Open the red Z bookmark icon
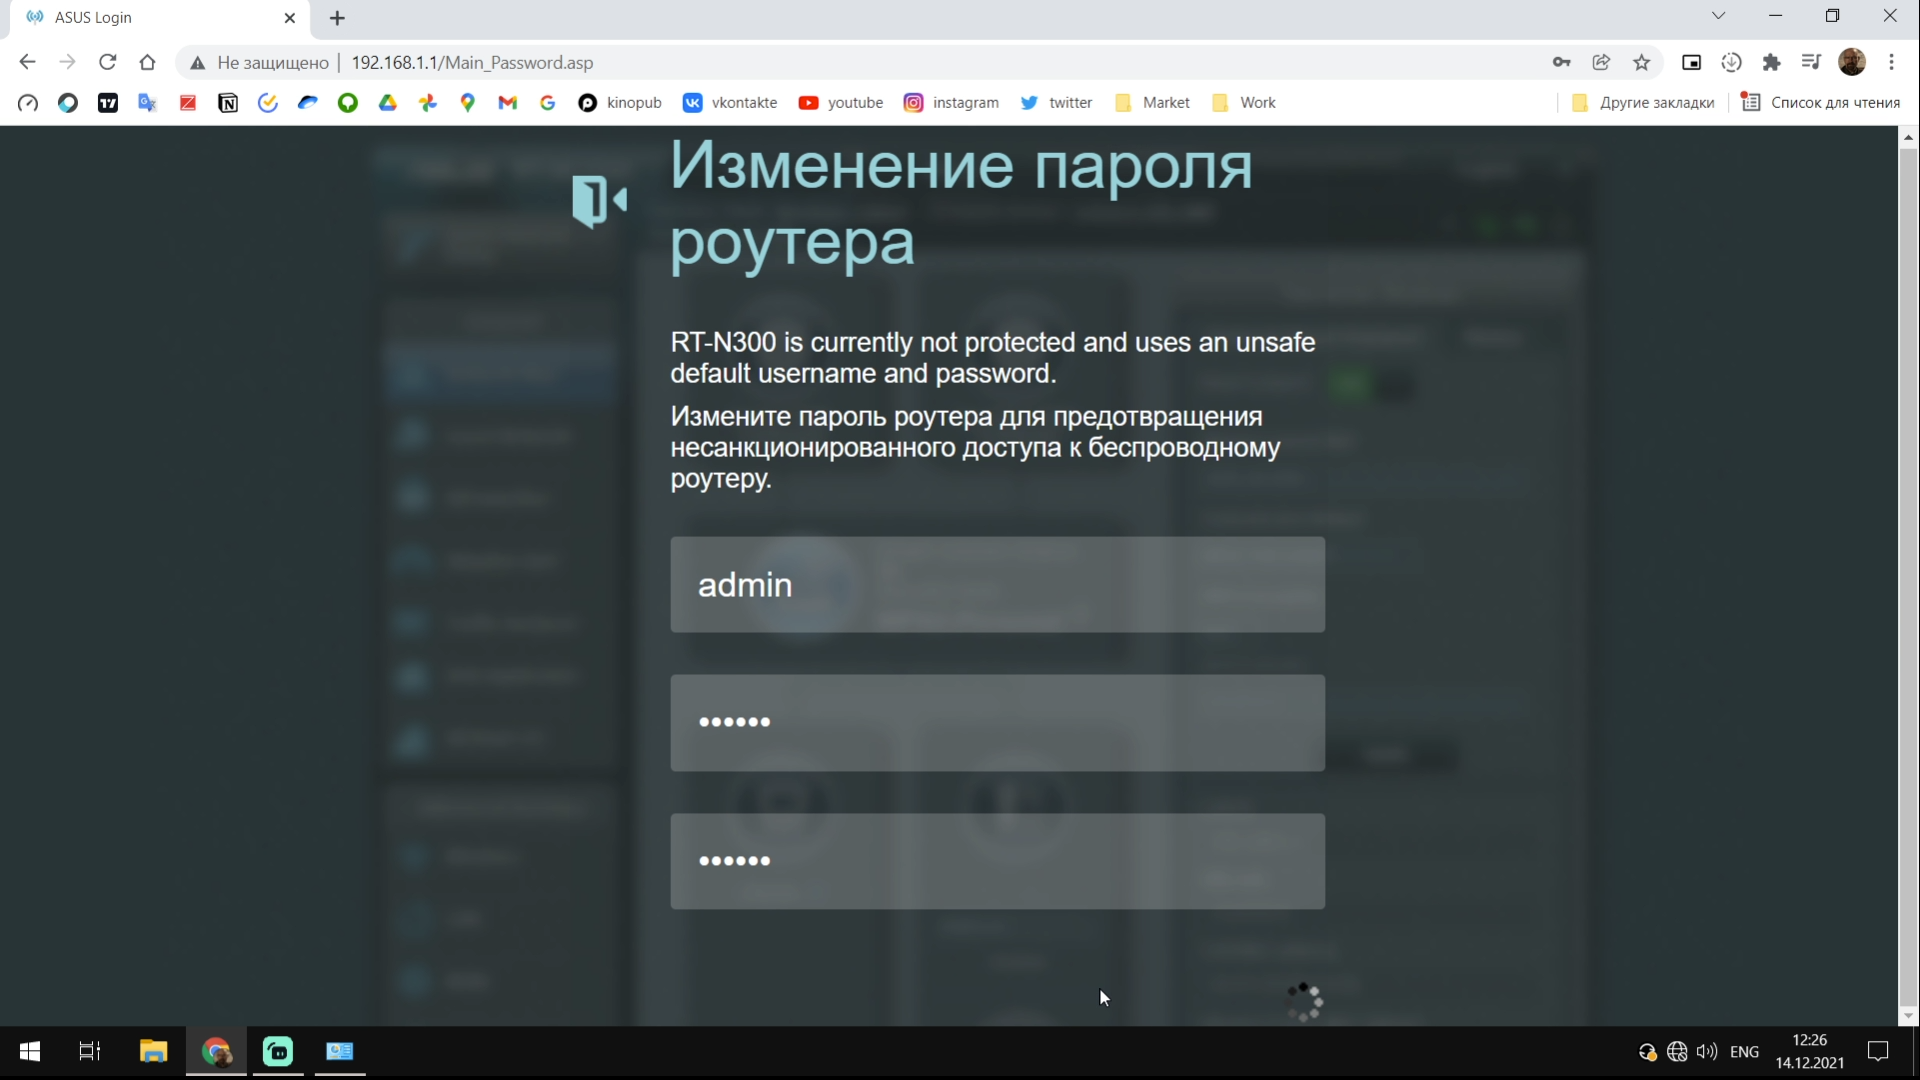Viewport: 1920px width, 1080px height. pyautogui.click(x=188, y=102)
